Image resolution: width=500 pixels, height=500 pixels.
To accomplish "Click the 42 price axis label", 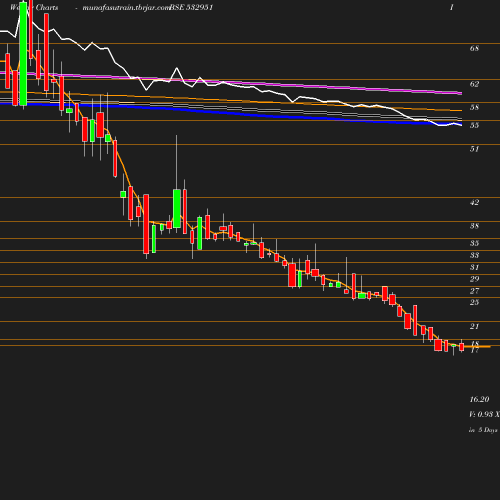I will tap(474, 202).
